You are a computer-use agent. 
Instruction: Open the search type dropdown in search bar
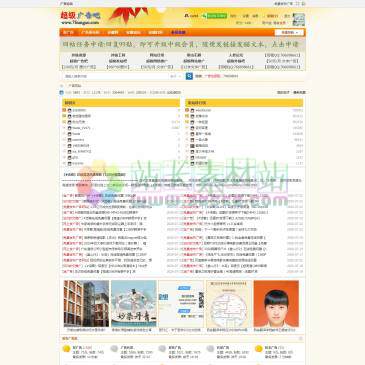[x=175, y=76]
